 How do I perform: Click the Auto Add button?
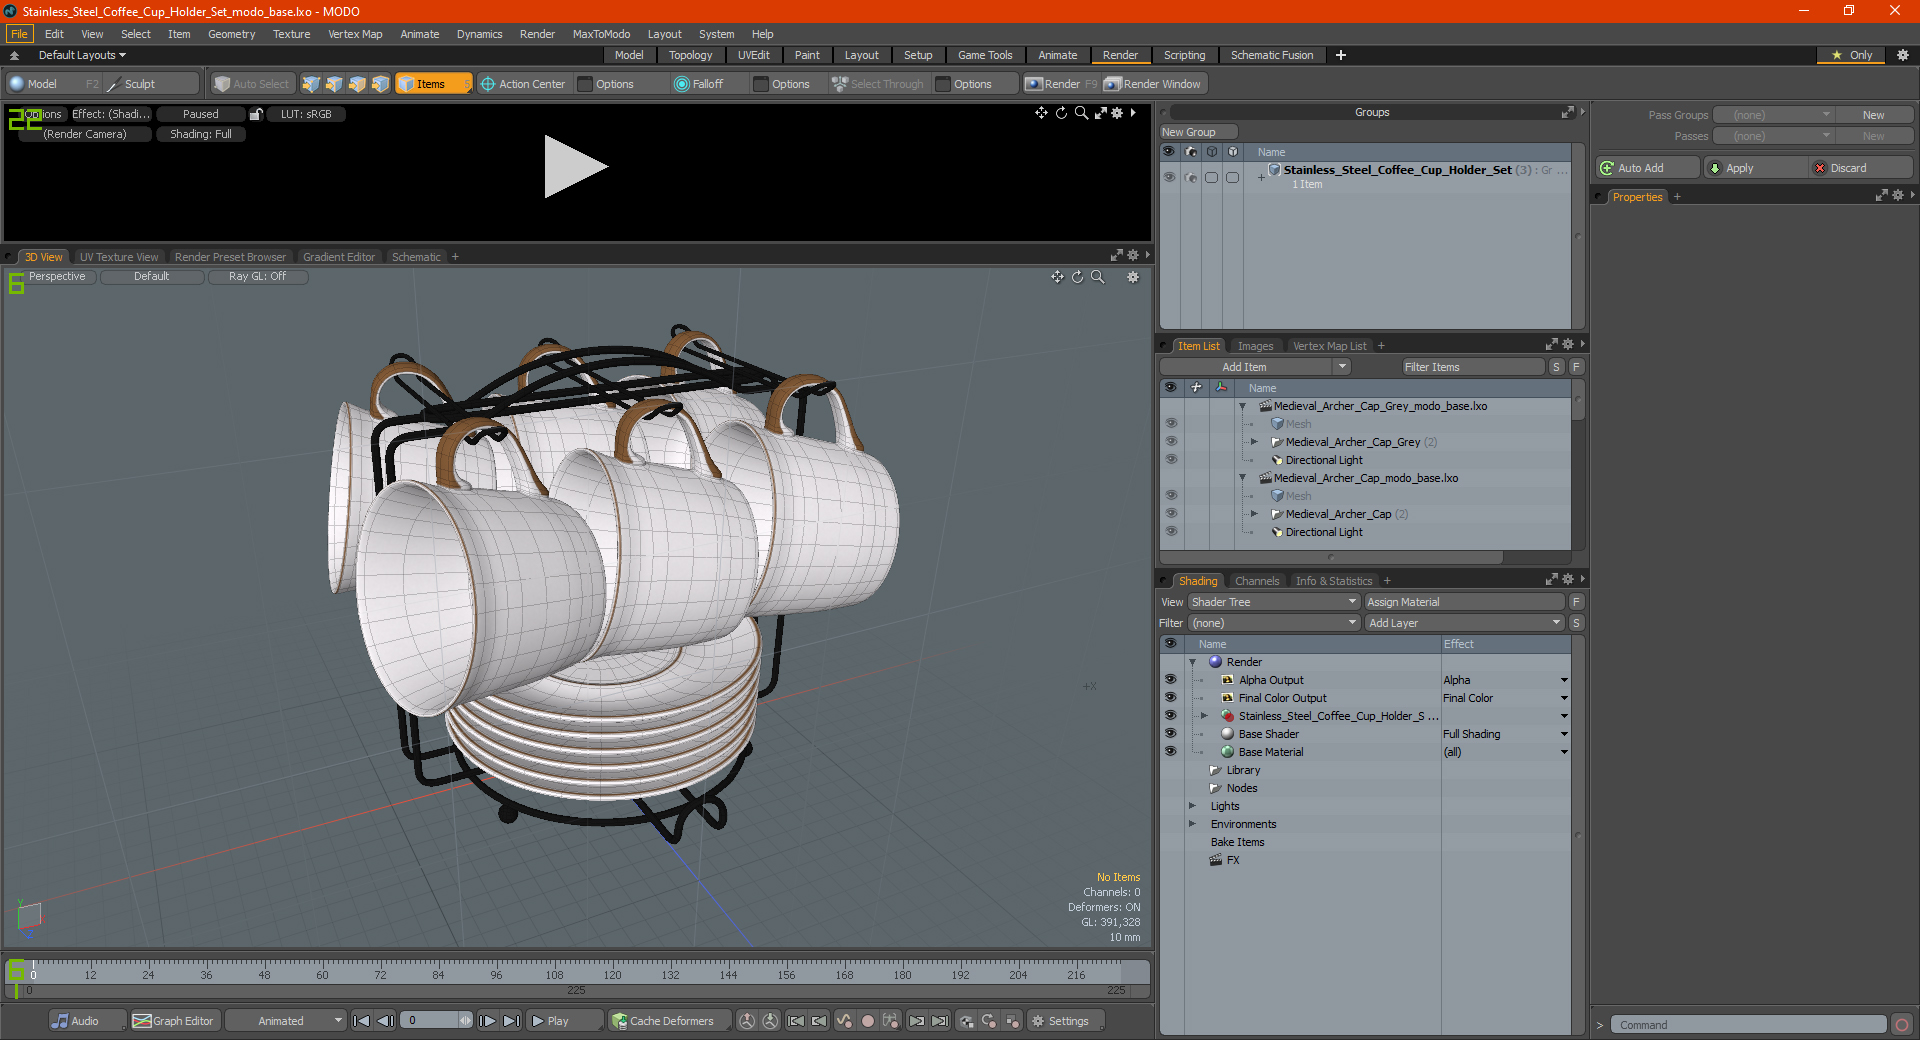click(x=1647, y=168)
